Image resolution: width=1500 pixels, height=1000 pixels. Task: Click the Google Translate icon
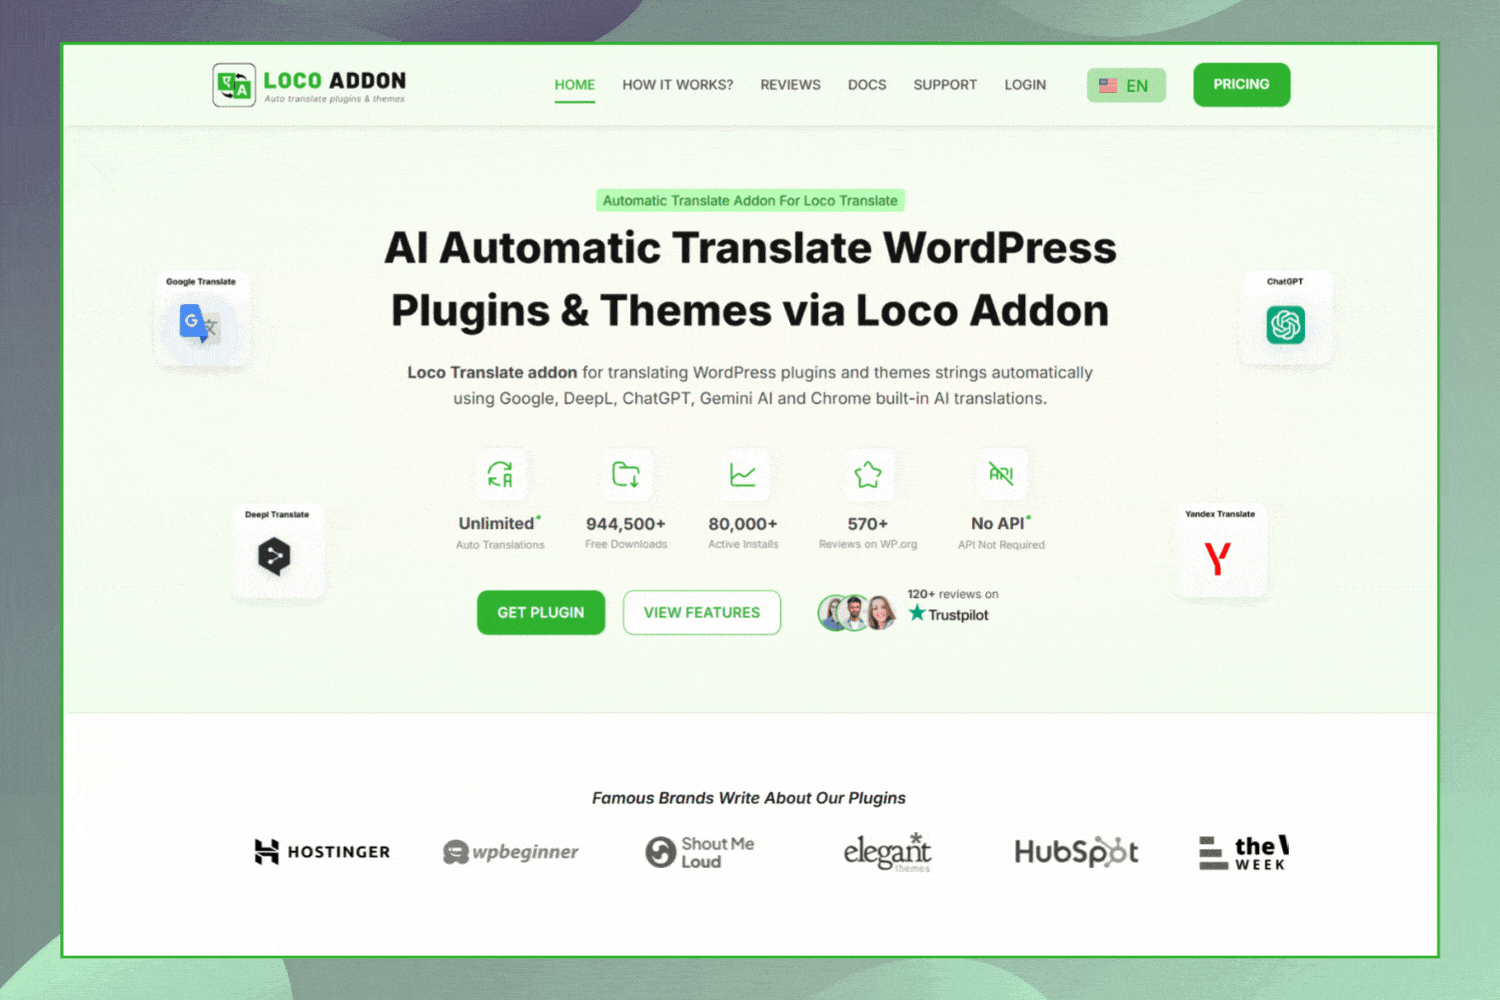[x=199, y=322]
